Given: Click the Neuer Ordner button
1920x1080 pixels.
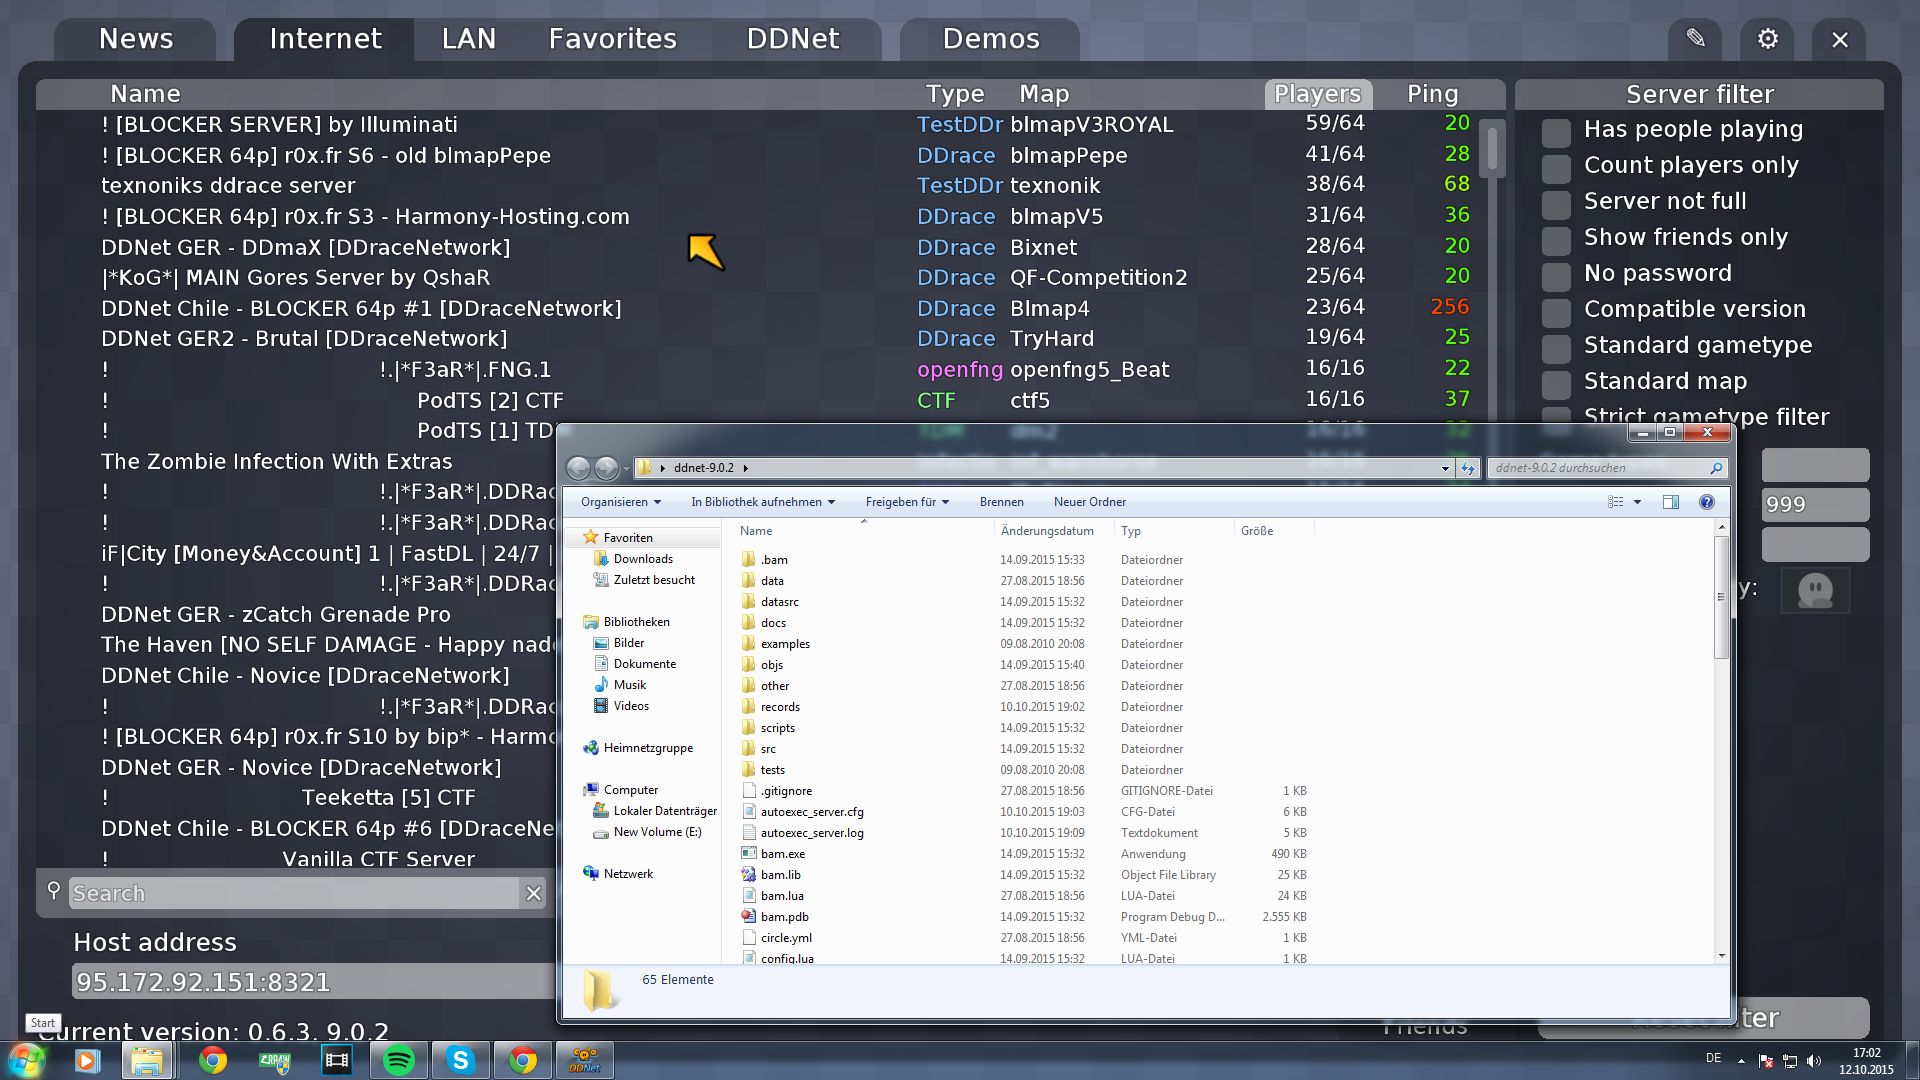Looking at the screenshot, I should [1089, 502].
